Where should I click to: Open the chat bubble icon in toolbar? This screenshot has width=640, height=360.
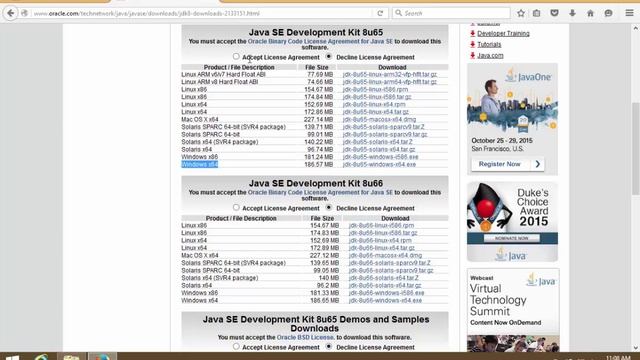[x=608, y=13]
